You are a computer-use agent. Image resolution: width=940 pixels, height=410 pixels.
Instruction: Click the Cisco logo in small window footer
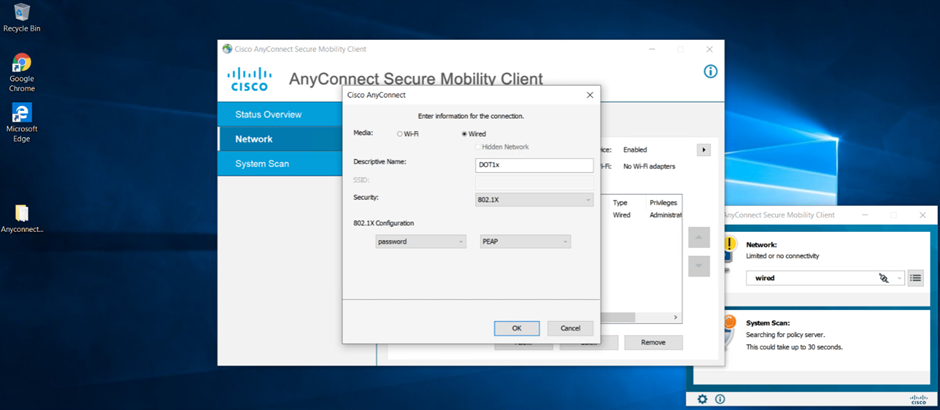(x=918, y=399)
